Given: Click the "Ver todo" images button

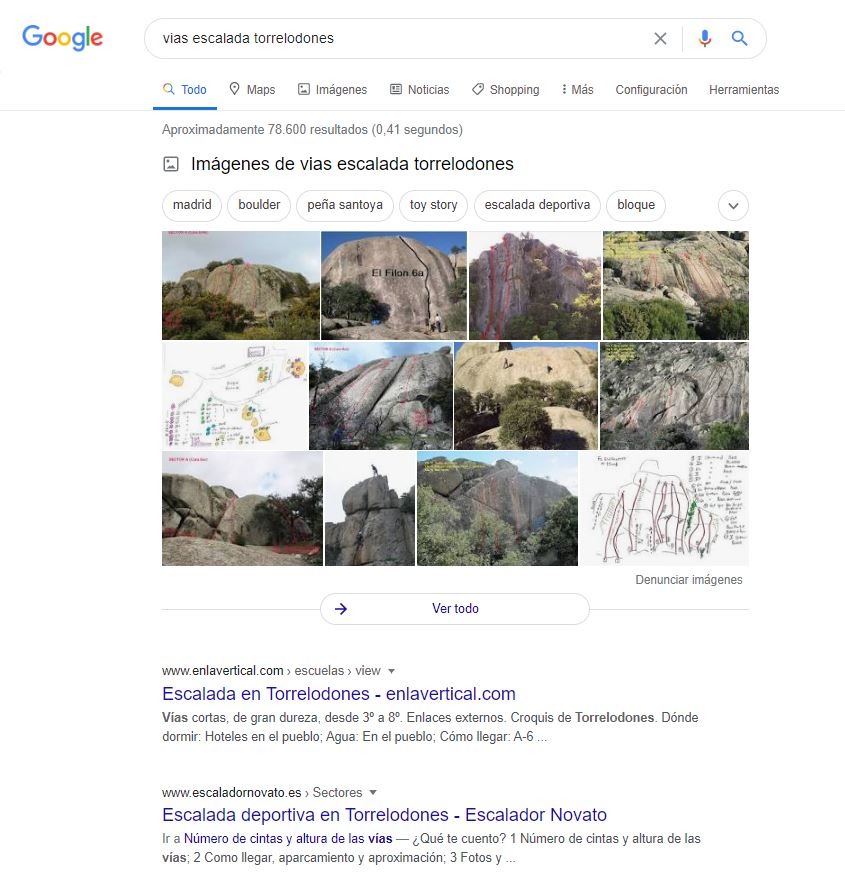Looking at the screenshot, I should tap(455, 609).
